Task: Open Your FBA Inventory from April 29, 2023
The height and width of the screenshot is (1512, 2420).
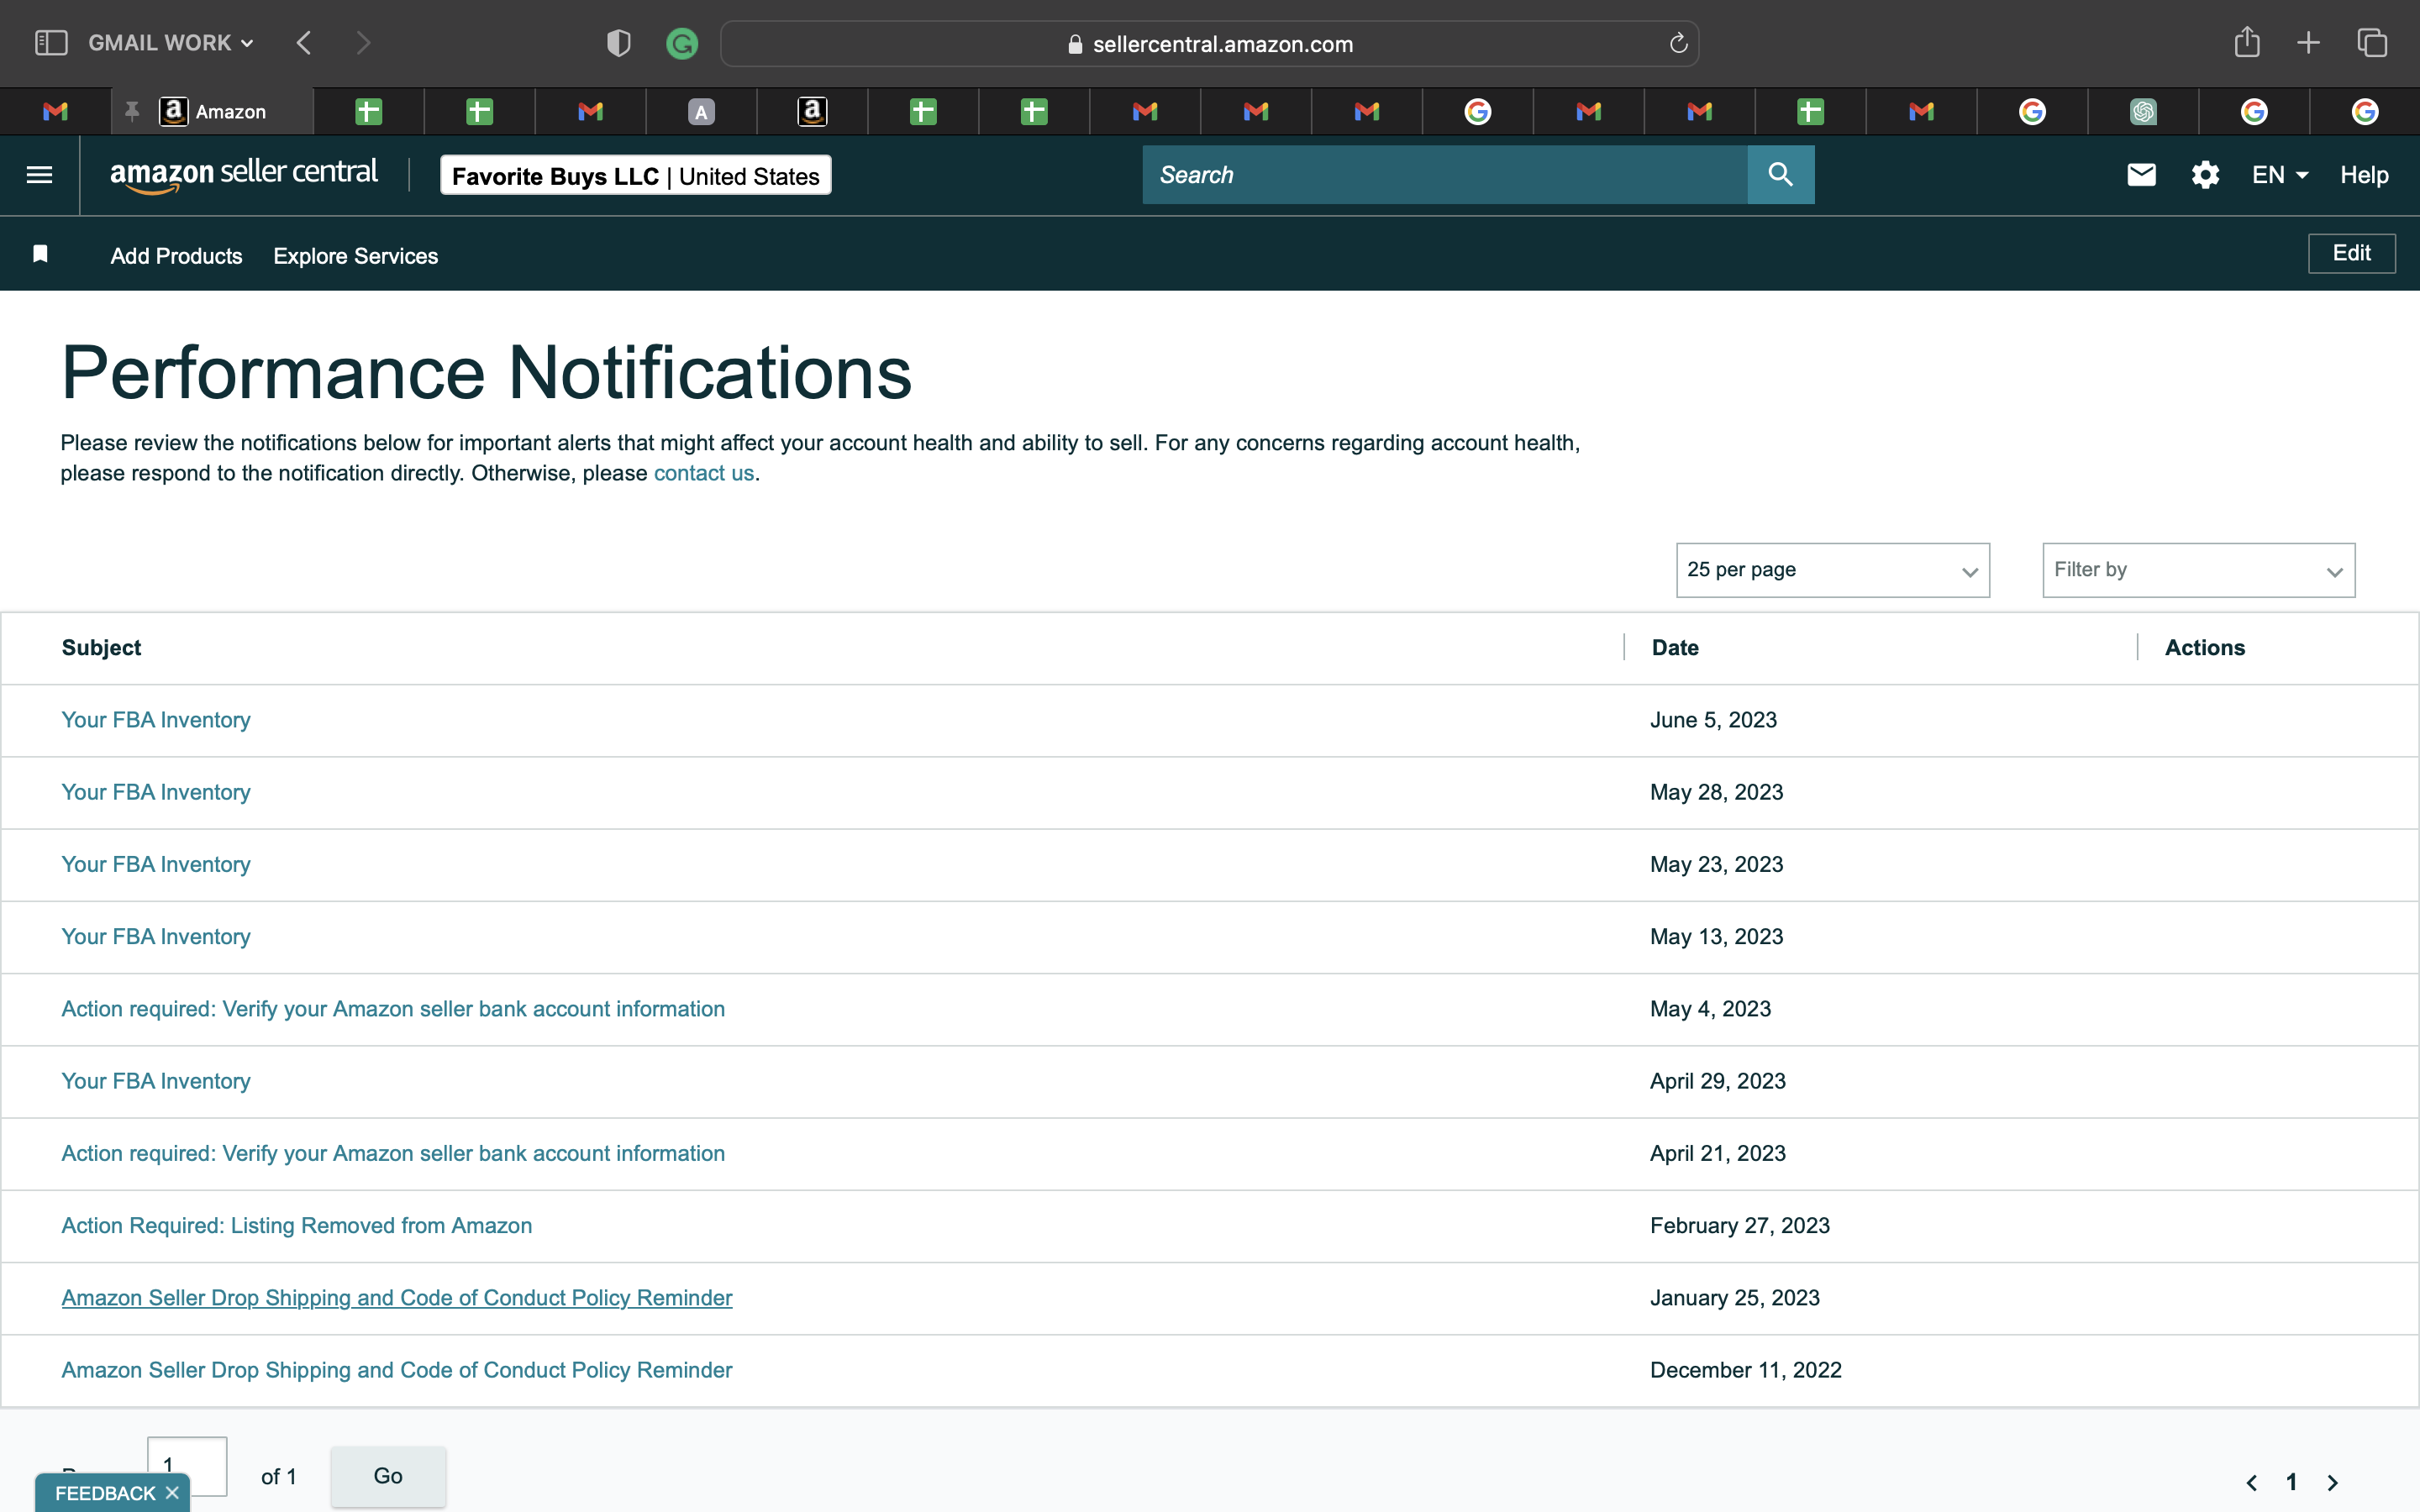Action: pyautogui.click(x=156, y=1081)
